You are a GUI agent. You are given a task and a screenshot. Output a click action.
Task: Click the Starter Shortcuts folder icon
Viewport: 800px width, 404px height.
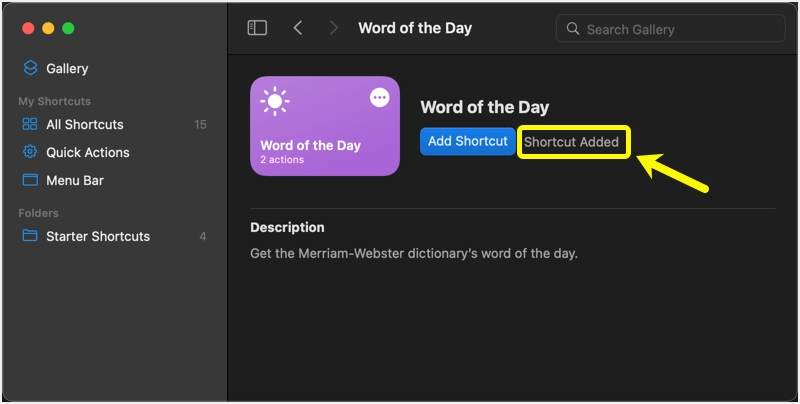point(30,237)
